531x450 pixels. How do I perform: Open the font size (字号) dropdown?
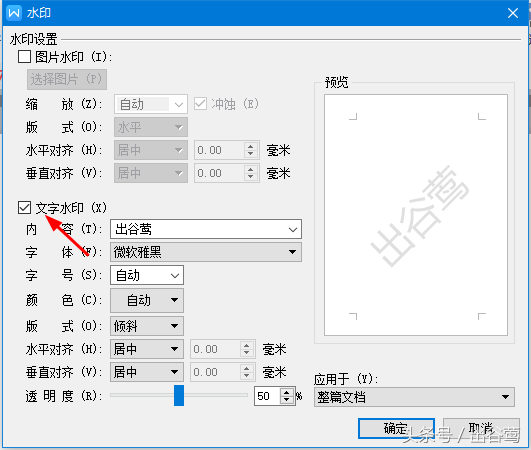(x=147, y=275)
